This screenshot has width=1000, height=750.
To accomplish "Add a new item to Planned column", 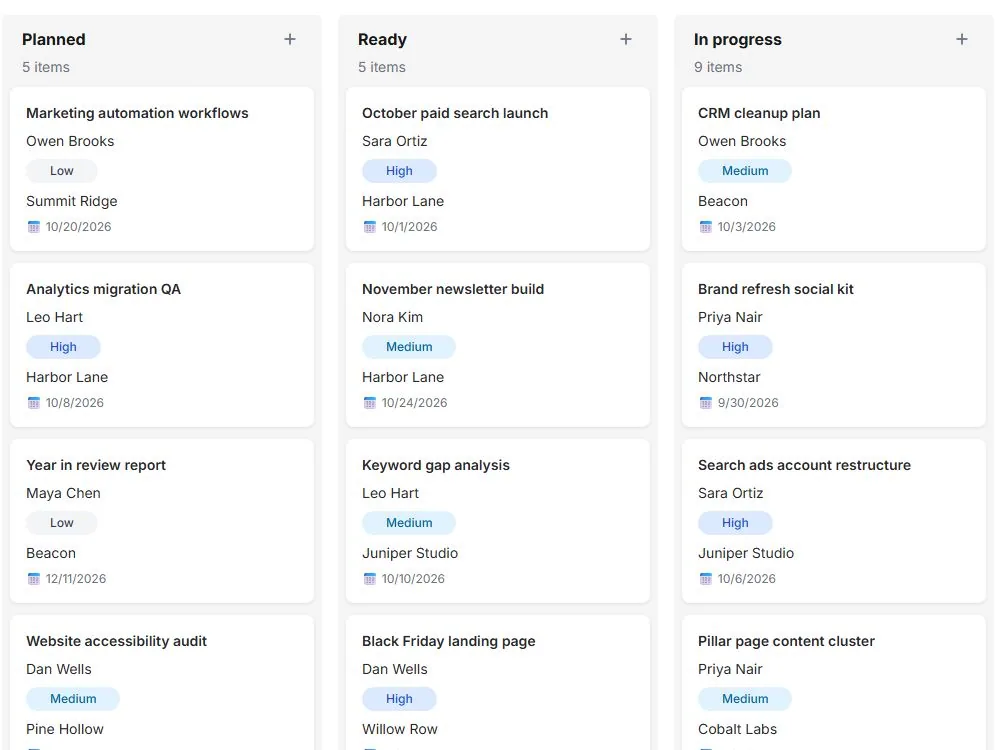I will pyautogui.click(x=290, y=40).
